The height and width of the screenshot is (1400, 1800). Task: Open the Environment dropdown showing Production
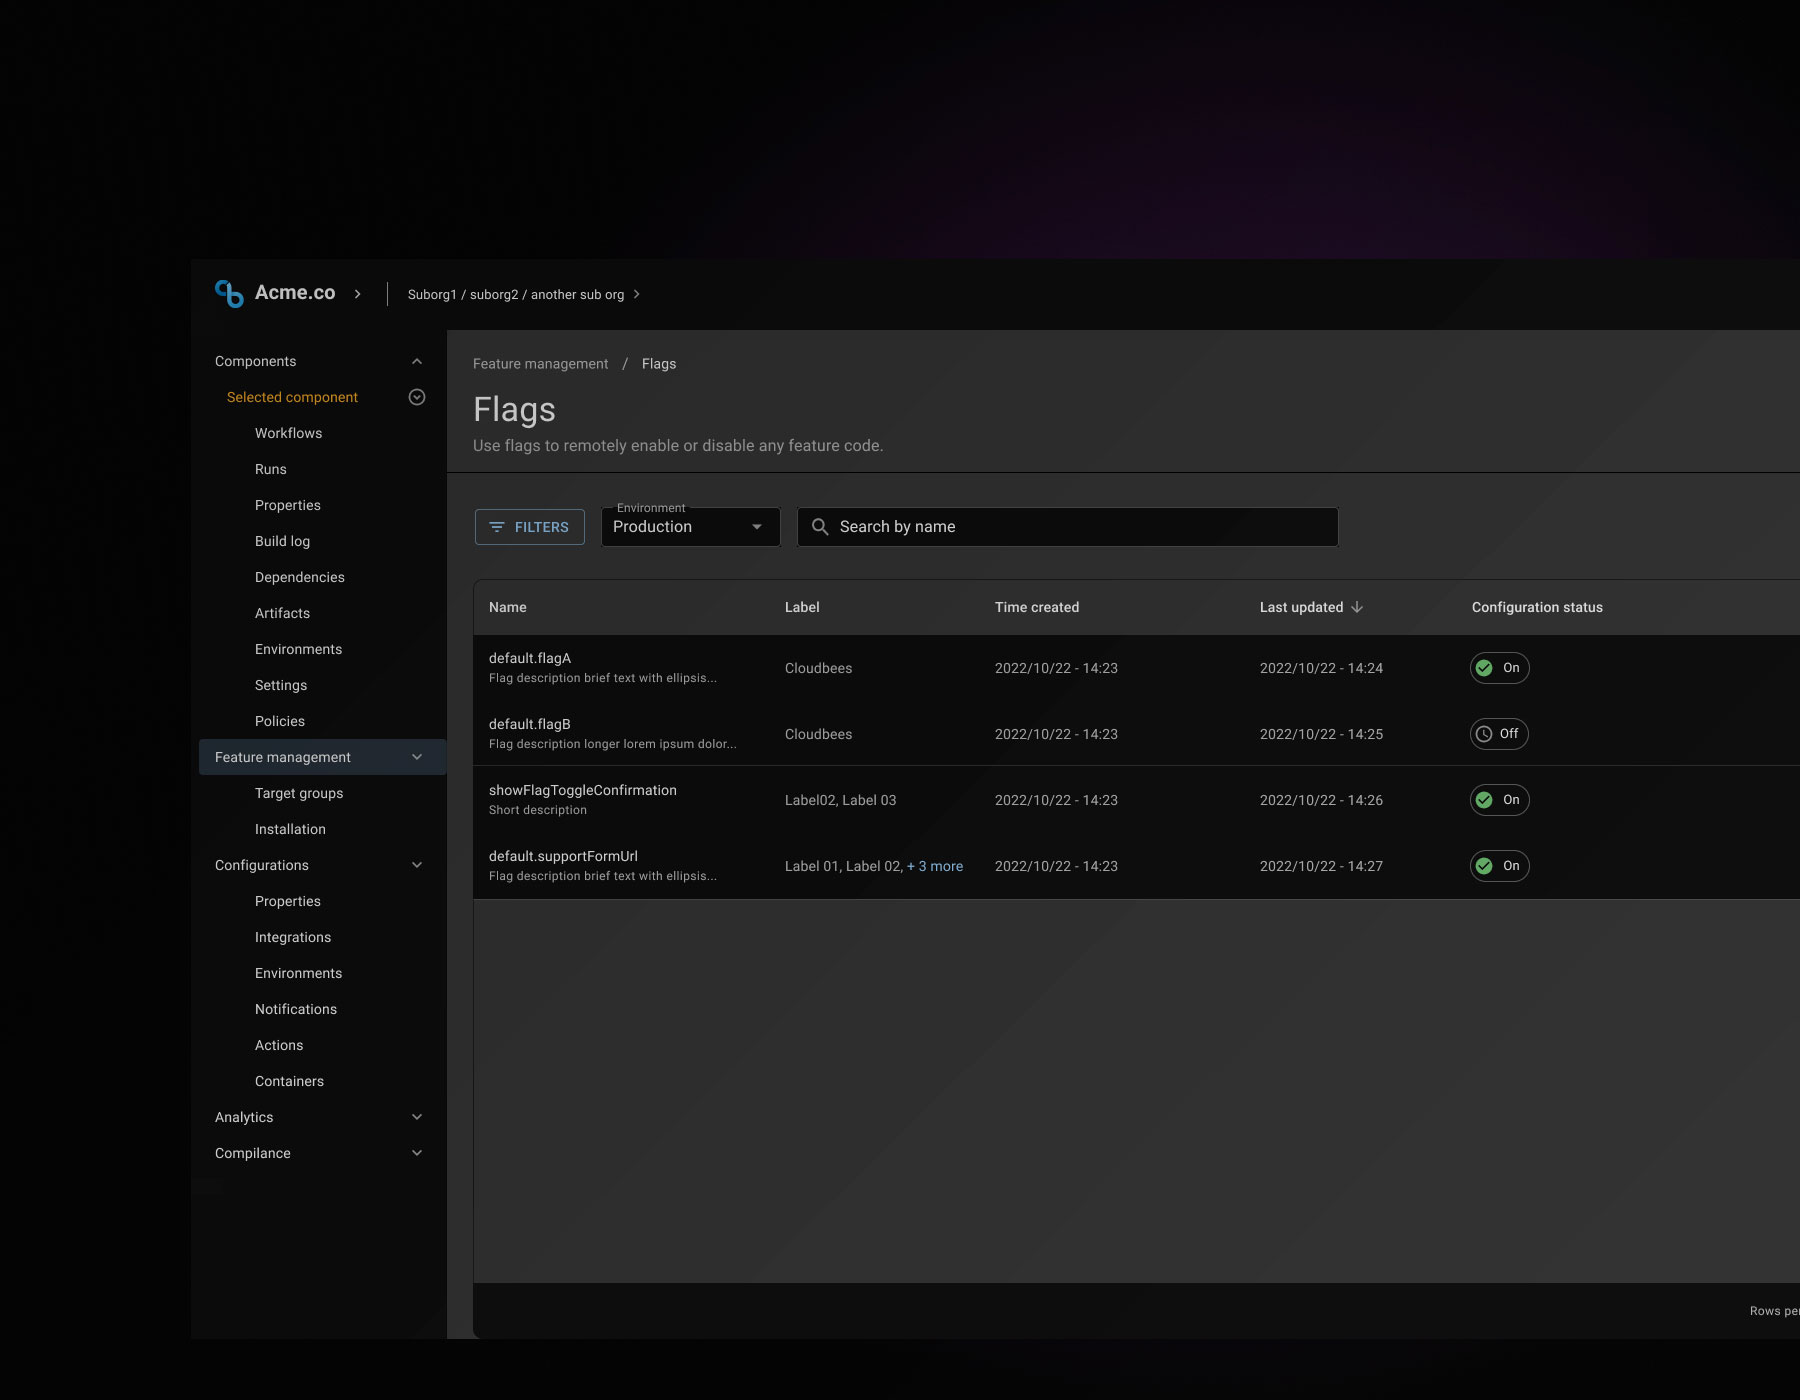click(x=690, y=527)
